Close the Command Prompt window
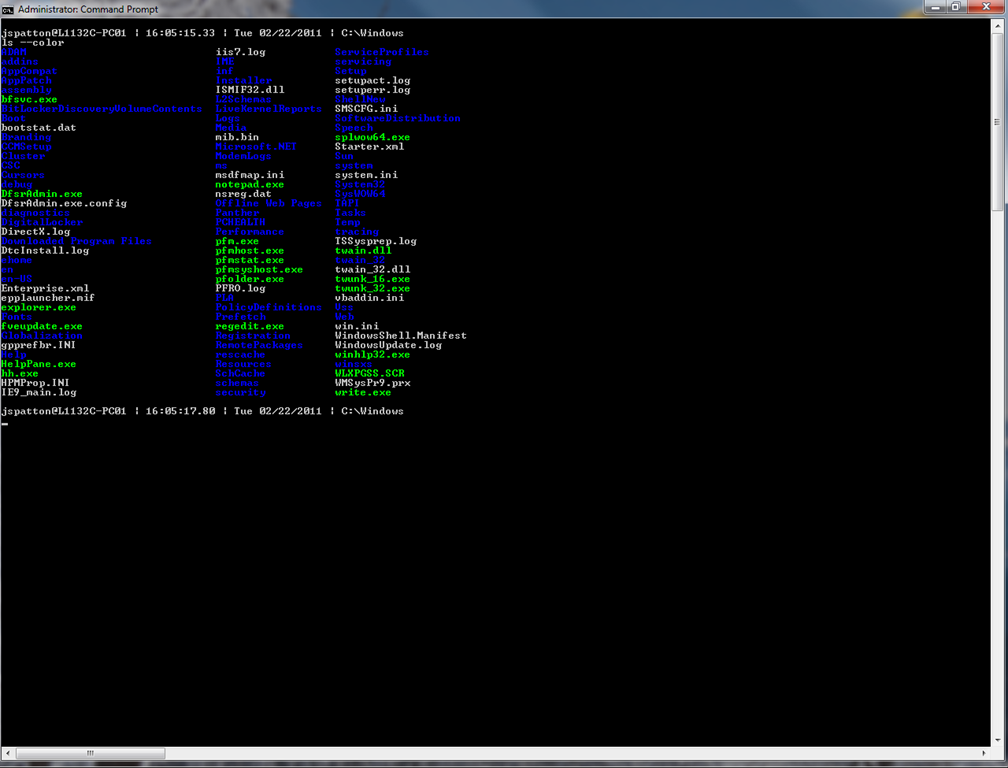The width and height of the screenshot is (1008, 768). [x=985, y=8]
